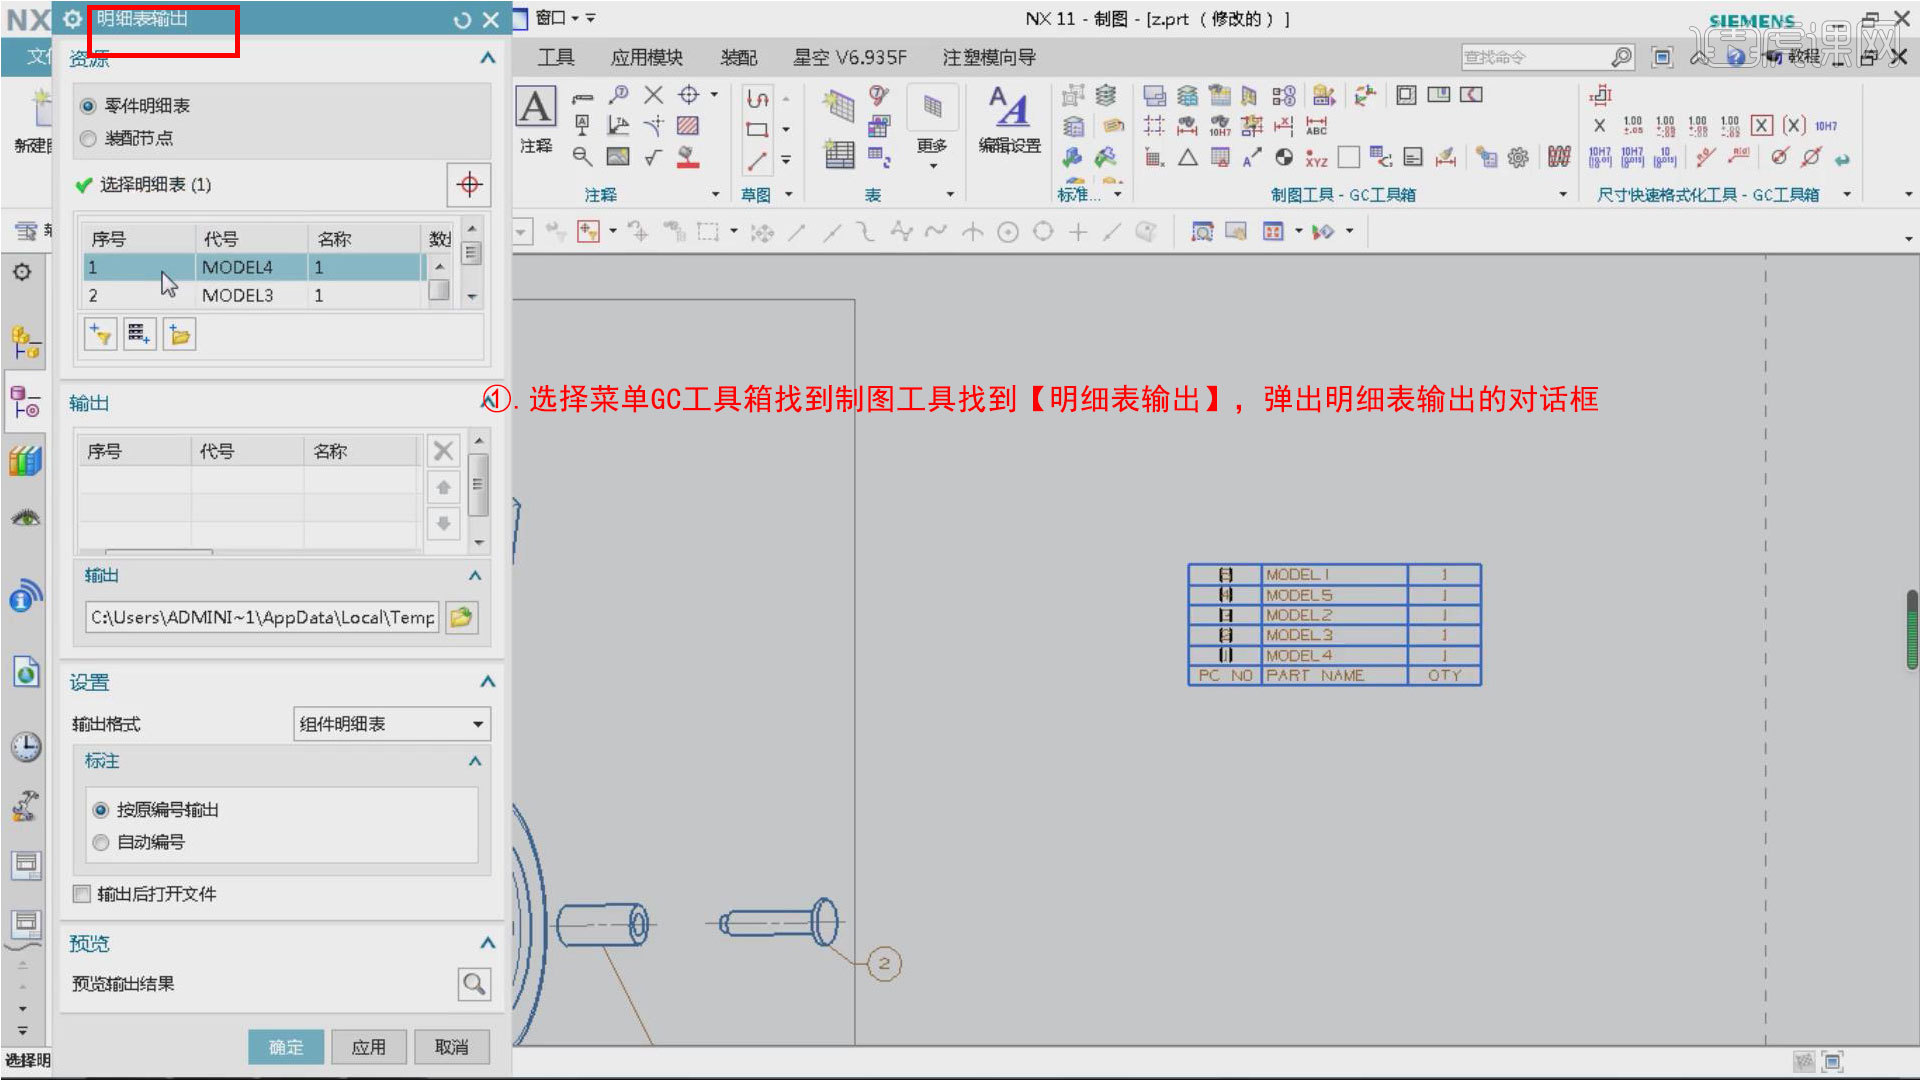Switch to the 应用模块 ribbon tab
Image resolution: width=1920 pixels, height=1080 pixels.
click(647, 58)
